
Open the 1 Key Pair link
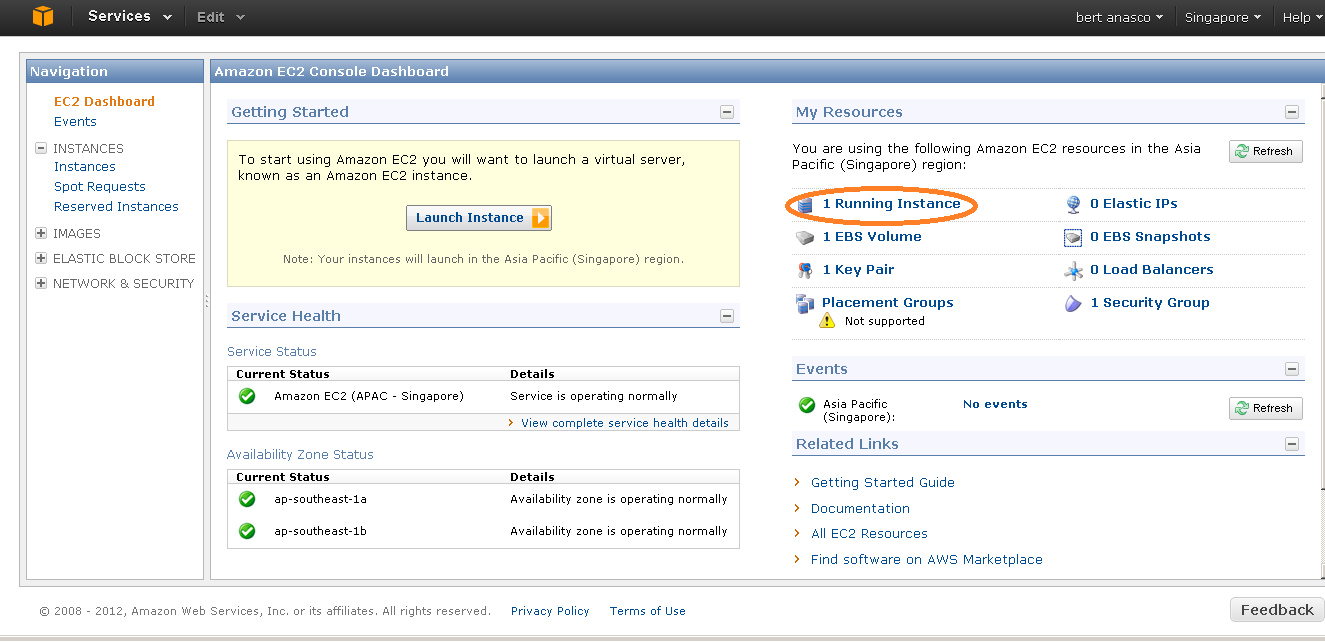coord(858,269)
